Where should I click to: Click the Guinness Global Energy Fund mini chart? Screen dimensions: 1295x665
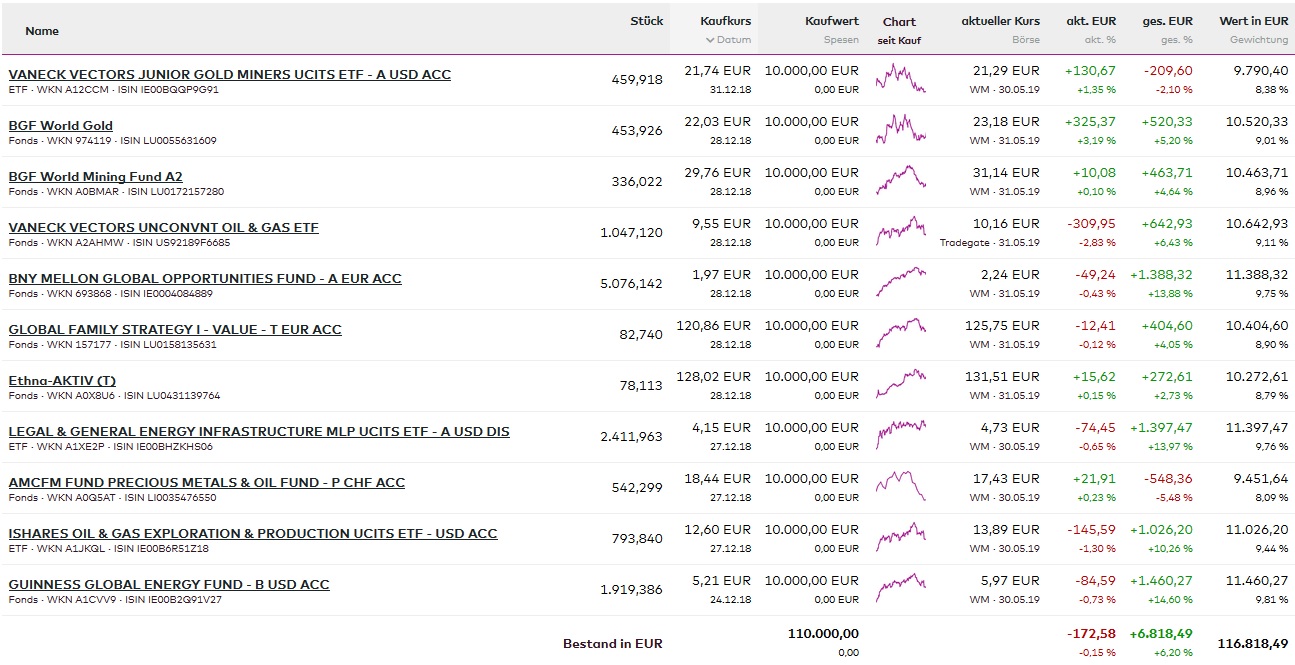tap(900, 589)
